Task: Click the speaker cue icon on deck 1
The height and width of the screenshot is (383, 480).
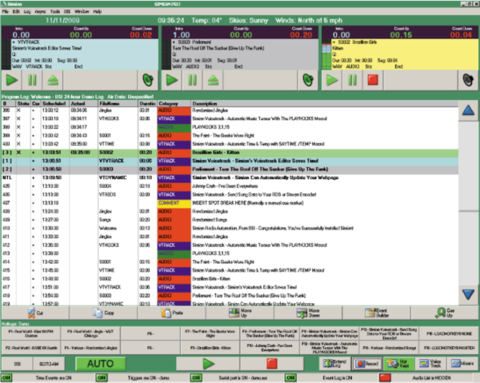Action: point(148,80)
